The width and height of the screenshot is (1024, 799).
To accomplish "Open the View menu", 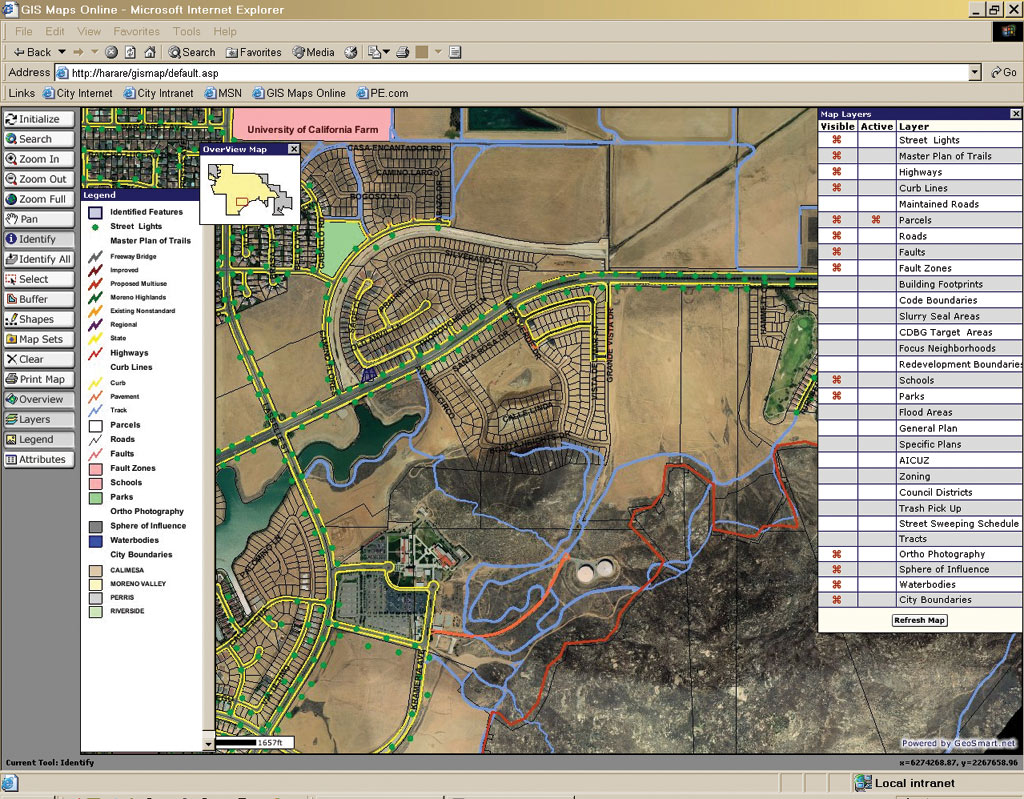I will pos(89,31).
